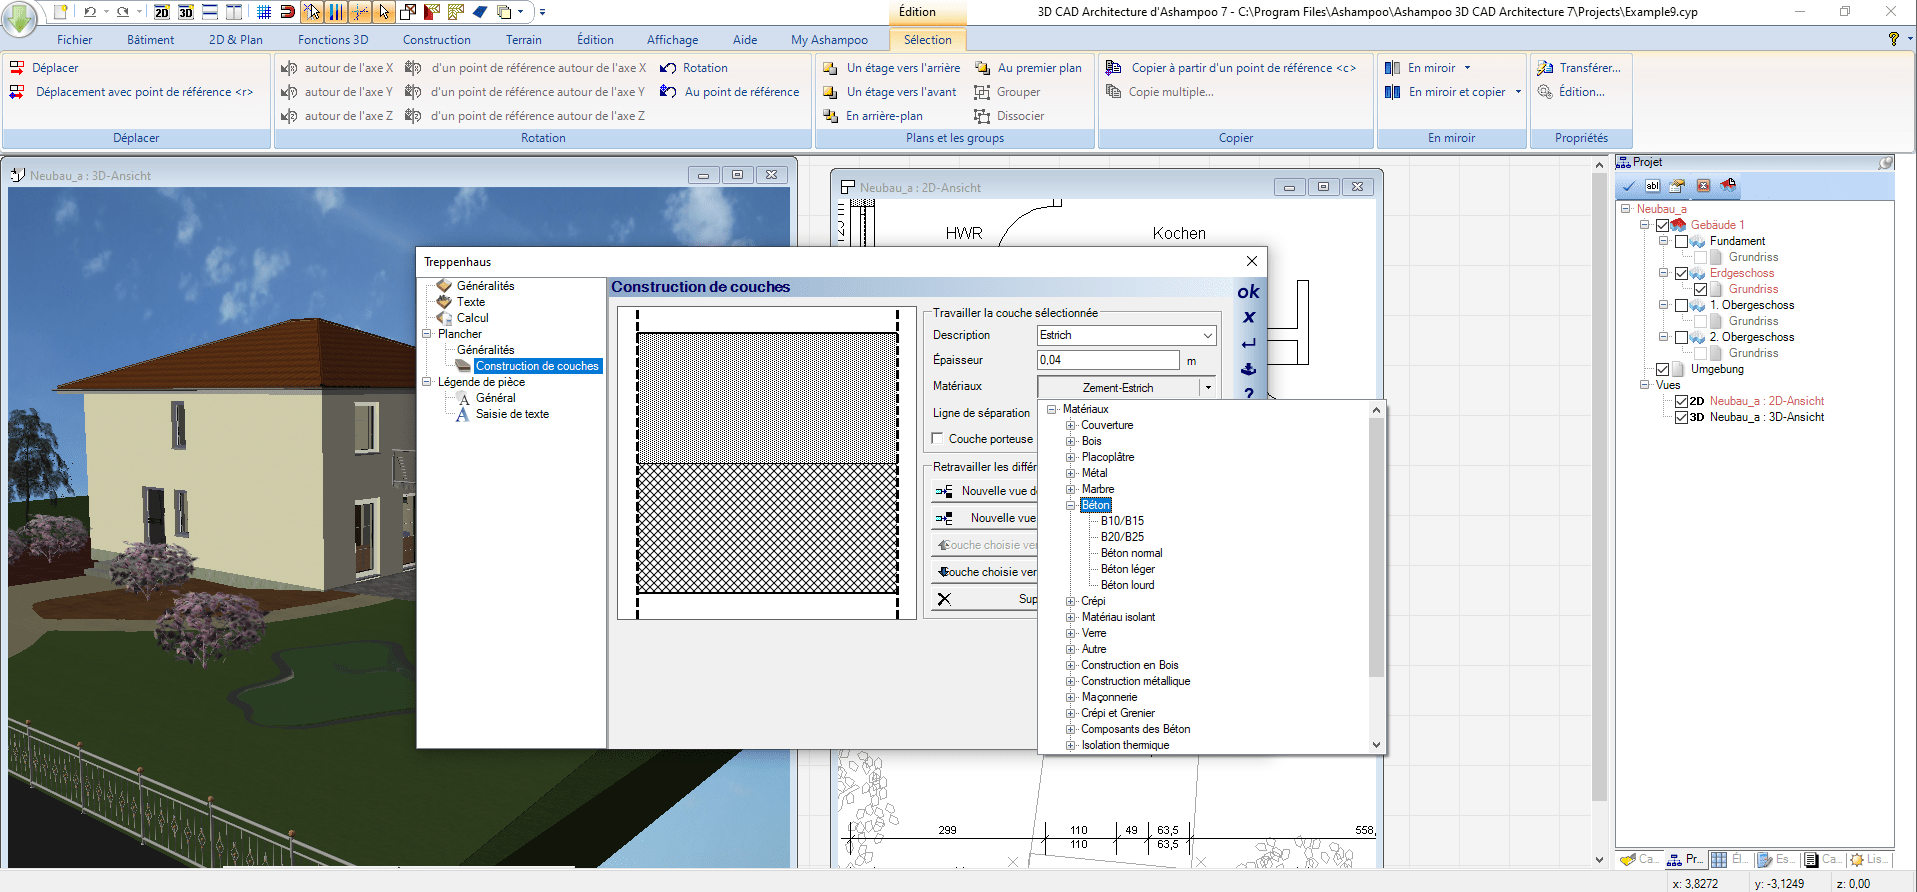This screenshot has height=892, width=1917.
Task: Collapse the Plancher tree node in dialog
Action: click(427, 334)
